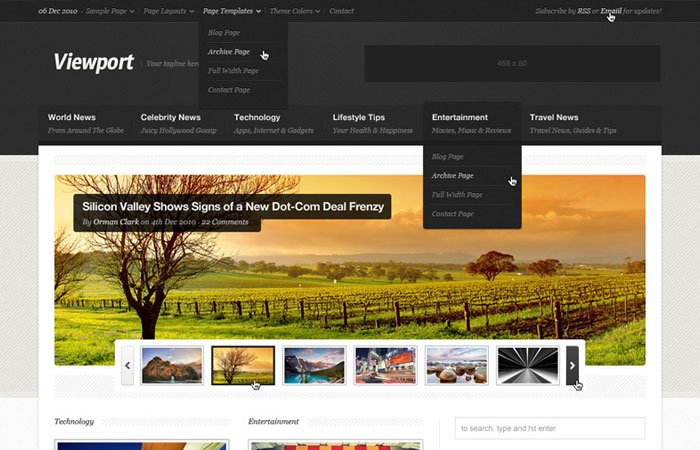
Task: Select the black-and-white tunnel thumbnail
Action: (528, 366)
